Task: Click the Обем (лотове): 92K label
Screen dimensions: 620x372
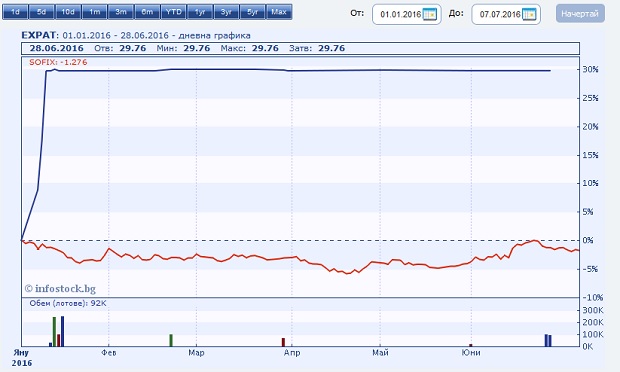Action: tap(68, 303)
